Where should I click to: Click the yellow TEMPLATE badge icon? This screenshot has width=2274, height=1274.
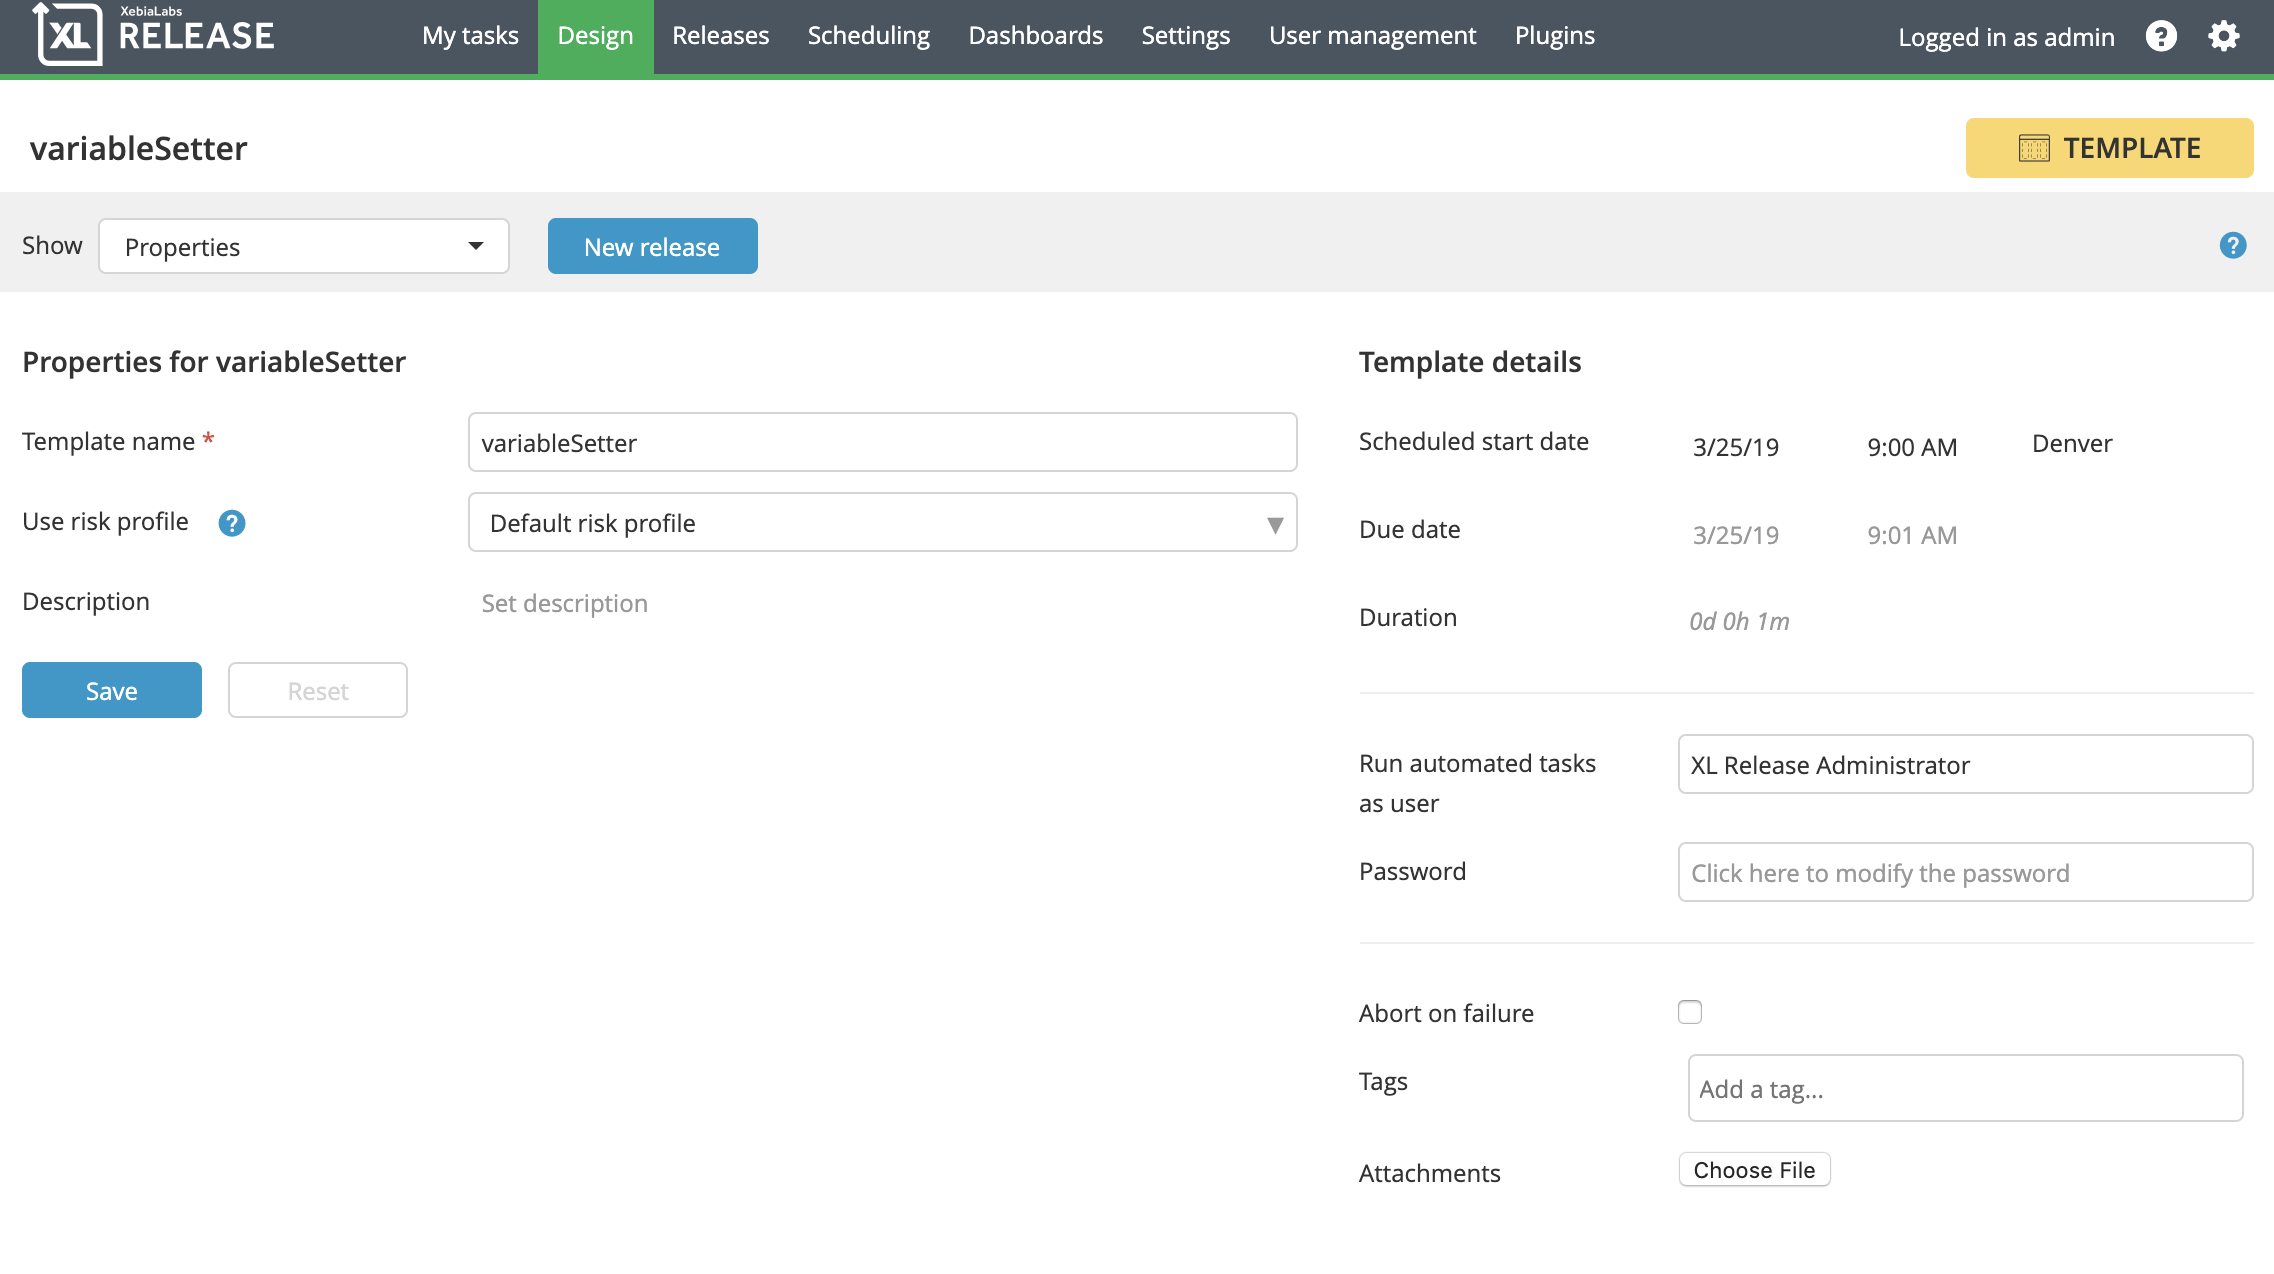(2033, 148)
